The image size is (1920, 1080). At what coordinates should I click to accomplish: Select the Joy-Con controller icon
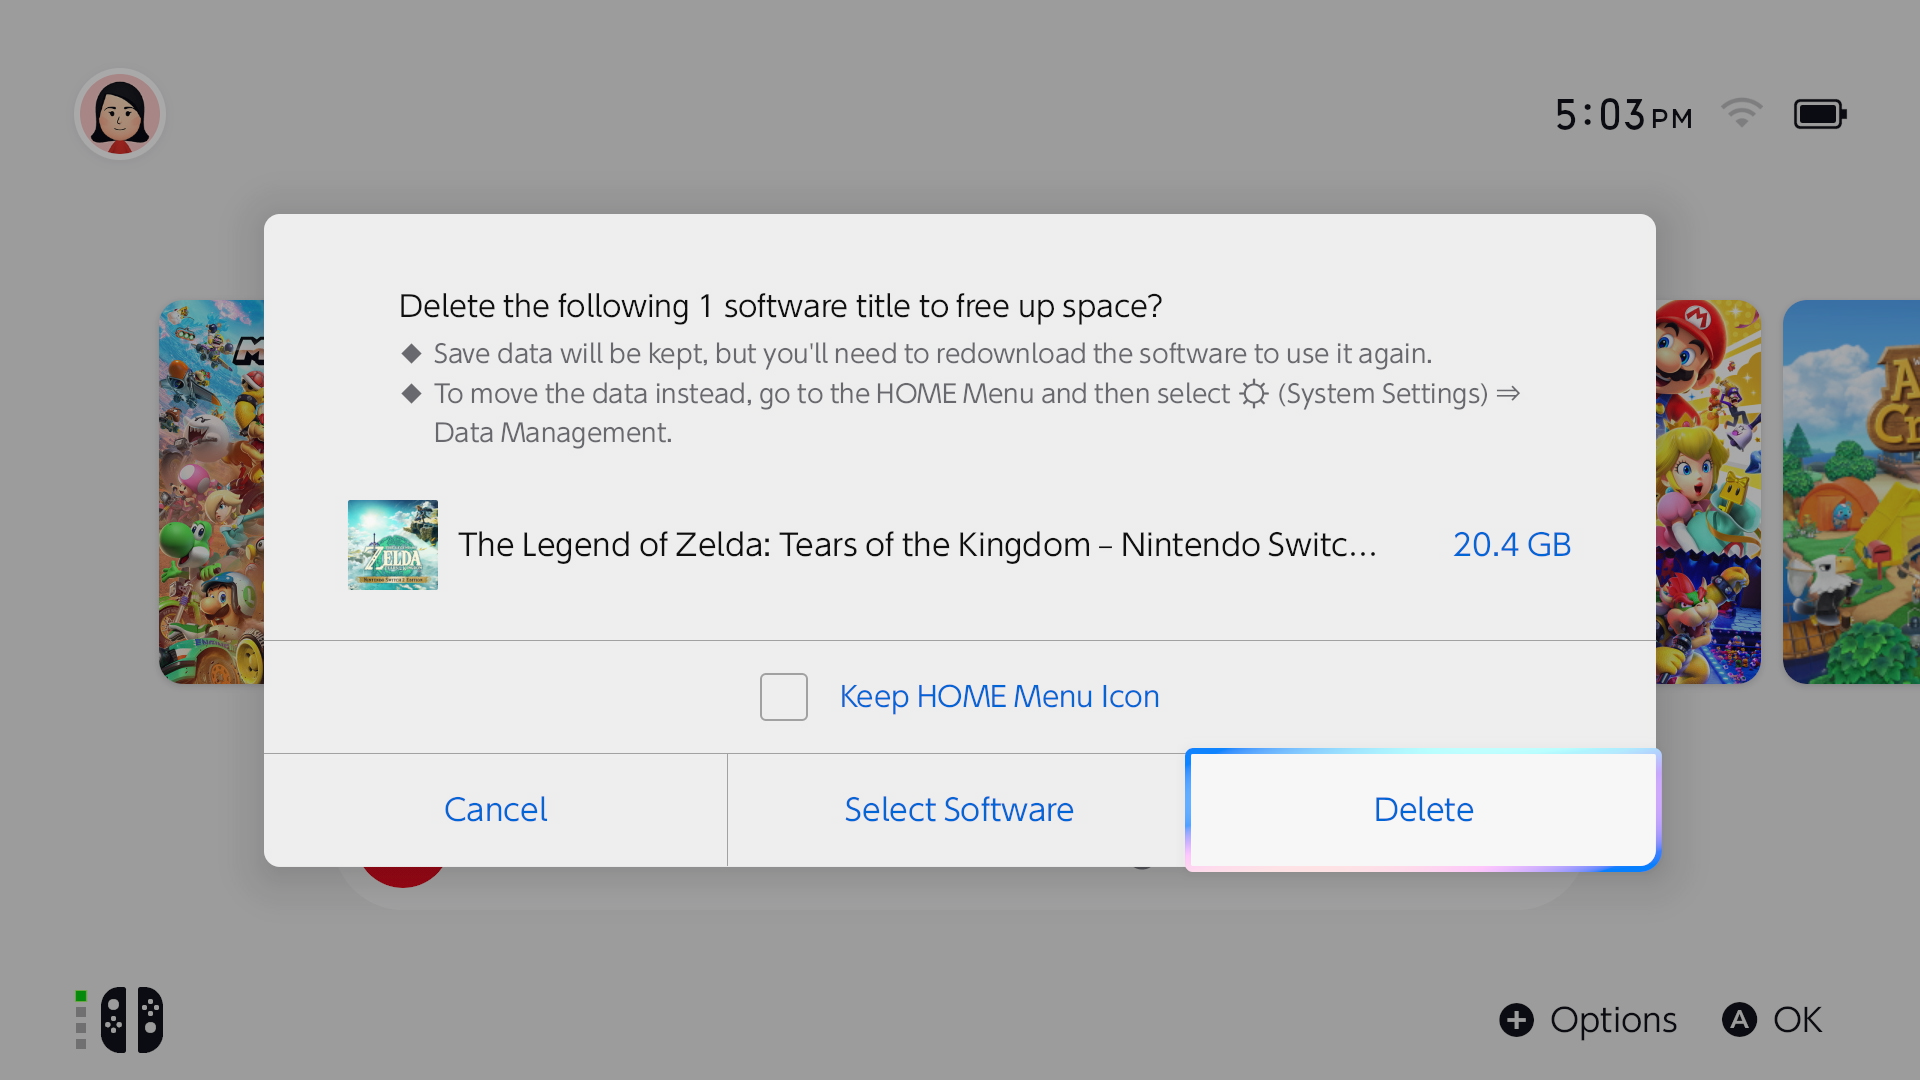pyautogui.click(x=131, y=1020)
